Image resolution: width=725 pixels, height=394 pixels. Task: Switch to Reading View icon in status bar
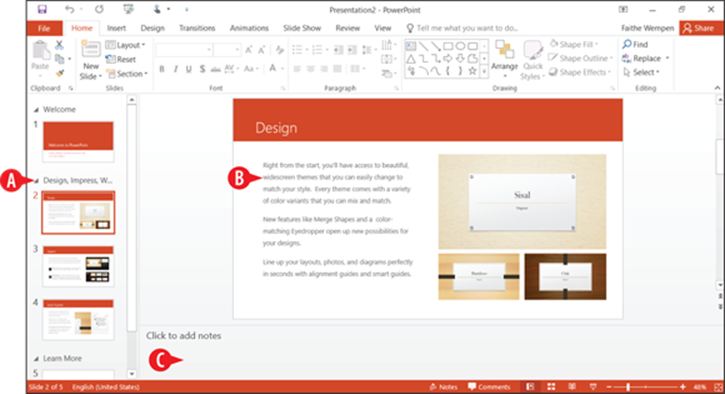[x=572, y=387]
